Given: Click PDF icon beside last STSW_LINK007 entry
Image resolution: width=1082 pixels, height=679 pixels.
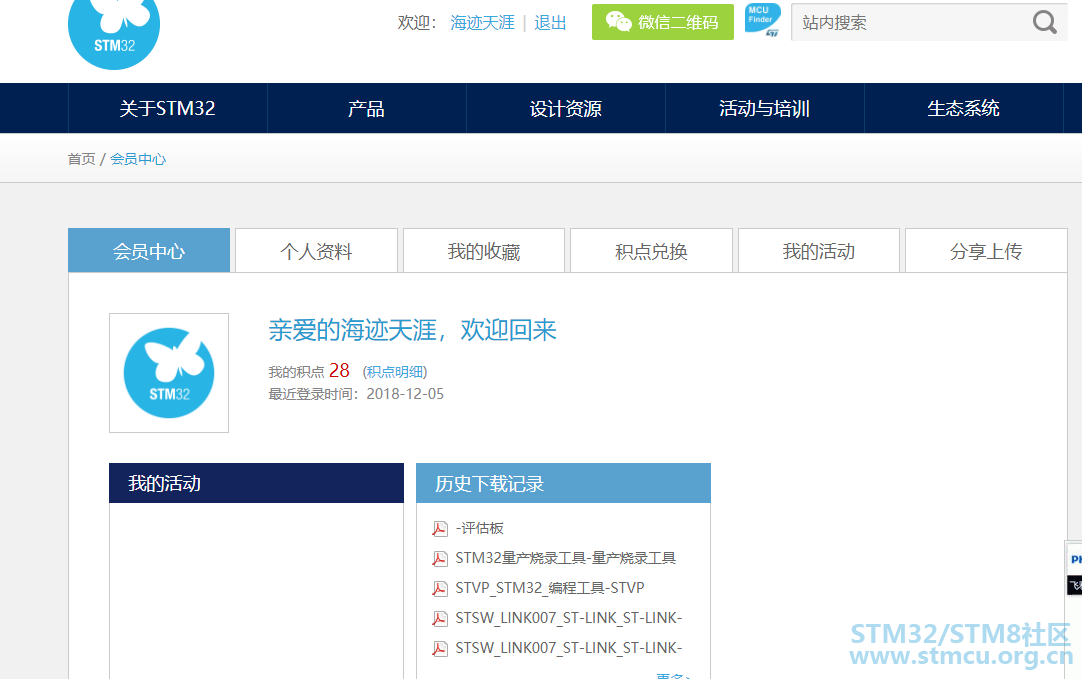Looking at the screenshot, I should 440,649.
